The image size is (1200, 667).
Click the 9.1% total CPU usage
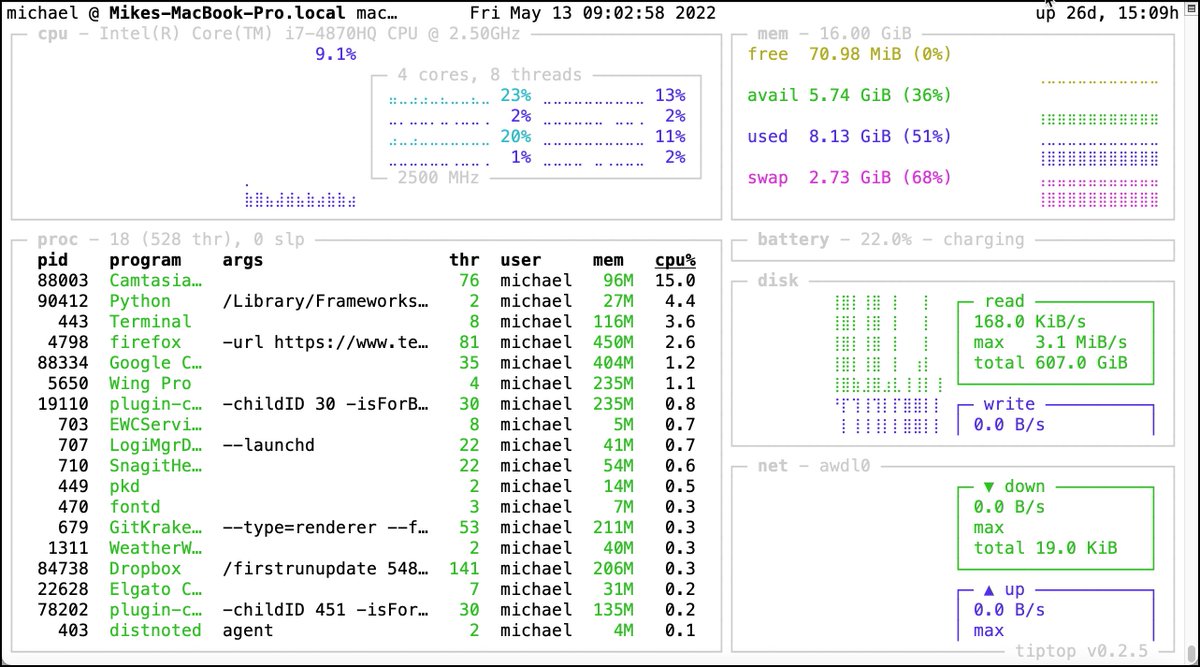tap(336, 54)
